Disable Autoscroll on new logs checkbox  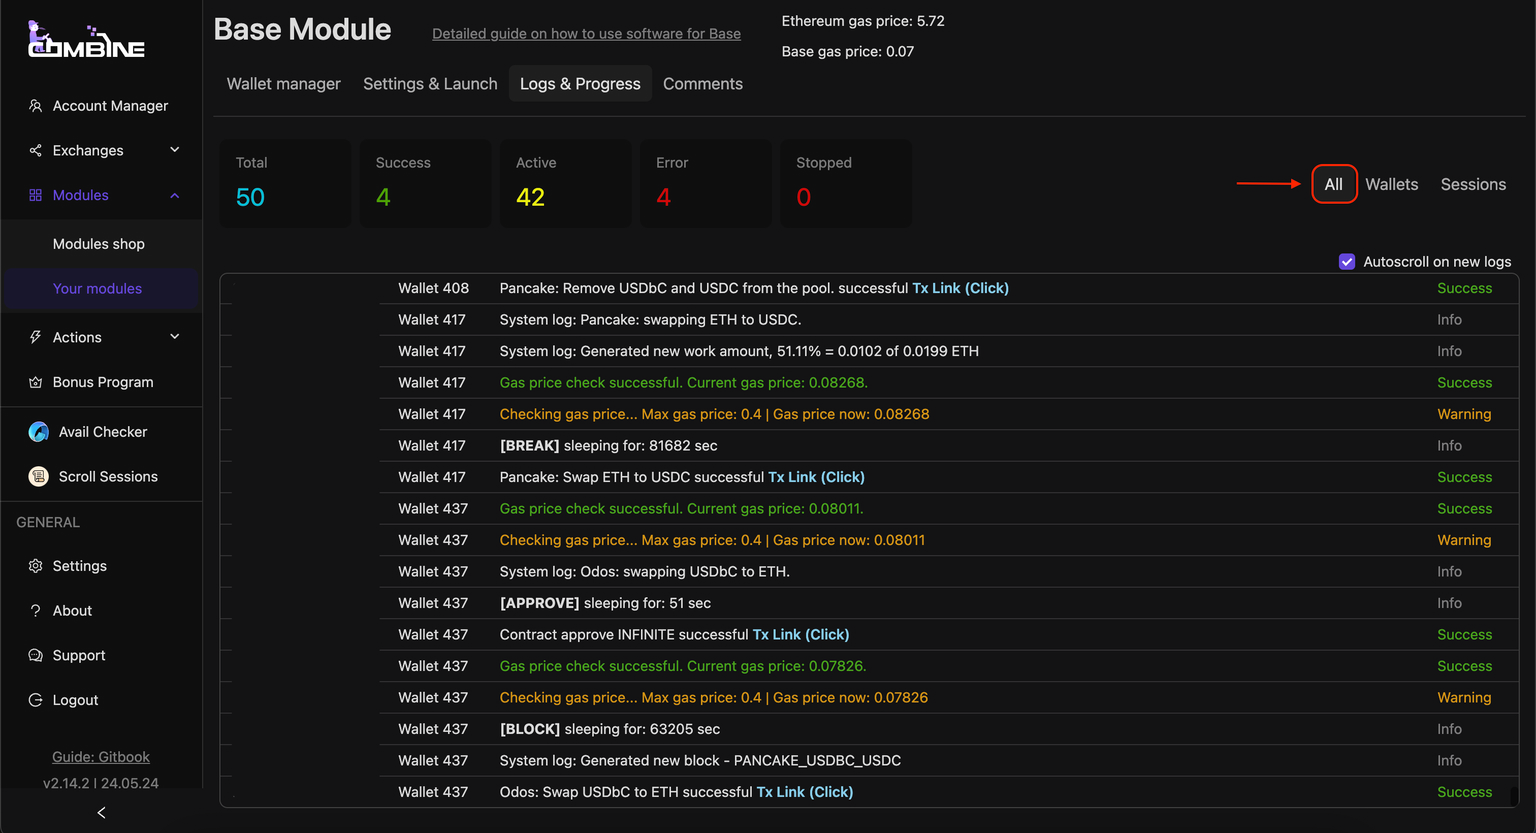pyautogui.click(x=1347, y=262)
